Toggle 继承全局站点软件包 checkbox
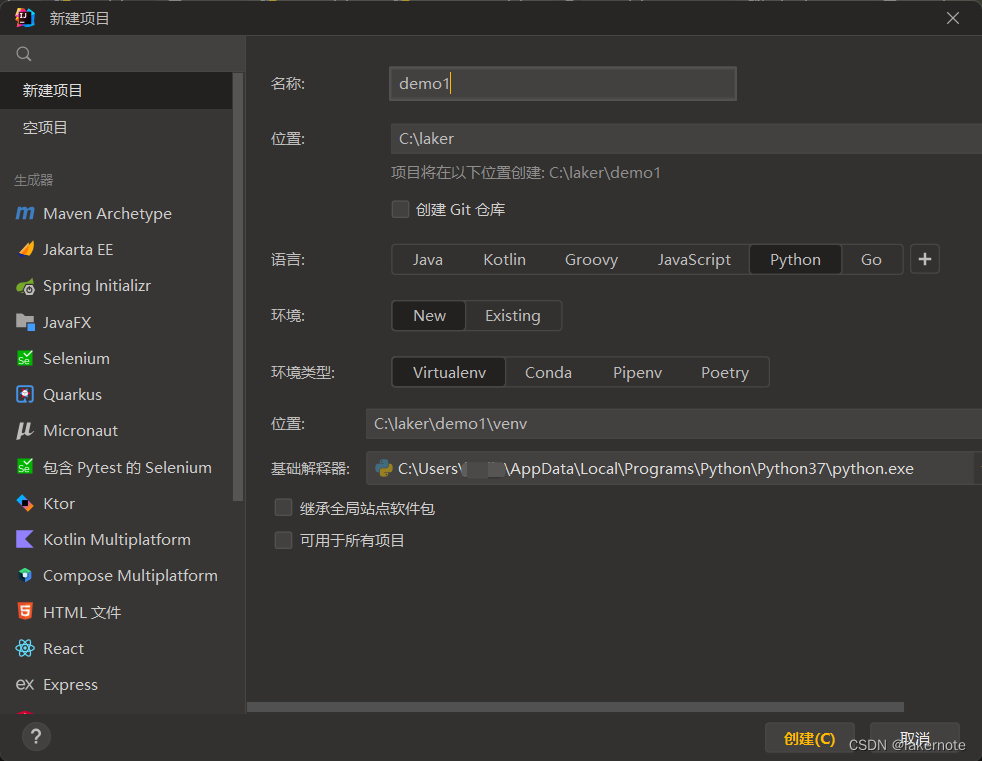 click(x=284, y=507)
